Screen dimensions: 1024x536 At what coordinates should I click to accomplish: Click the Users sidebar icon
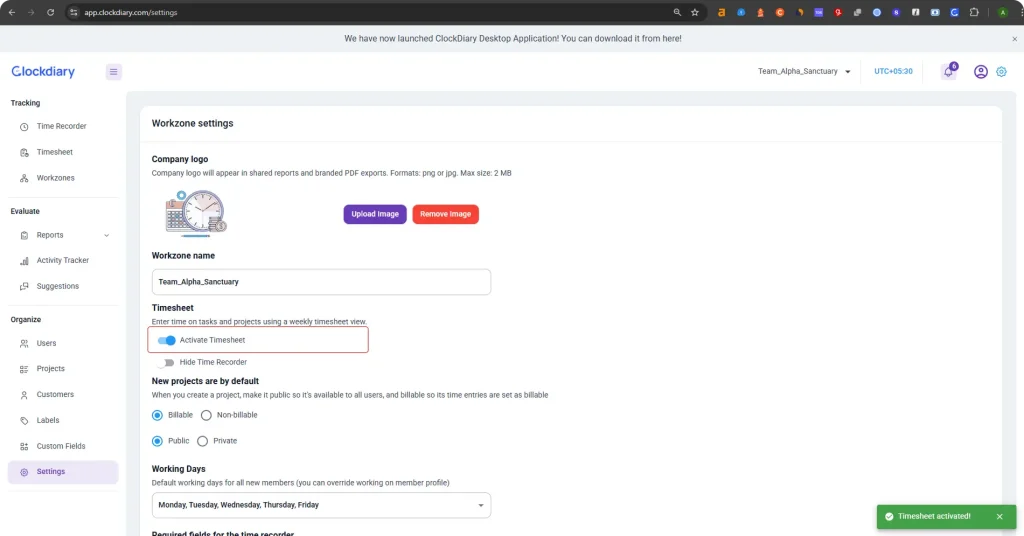24,343
